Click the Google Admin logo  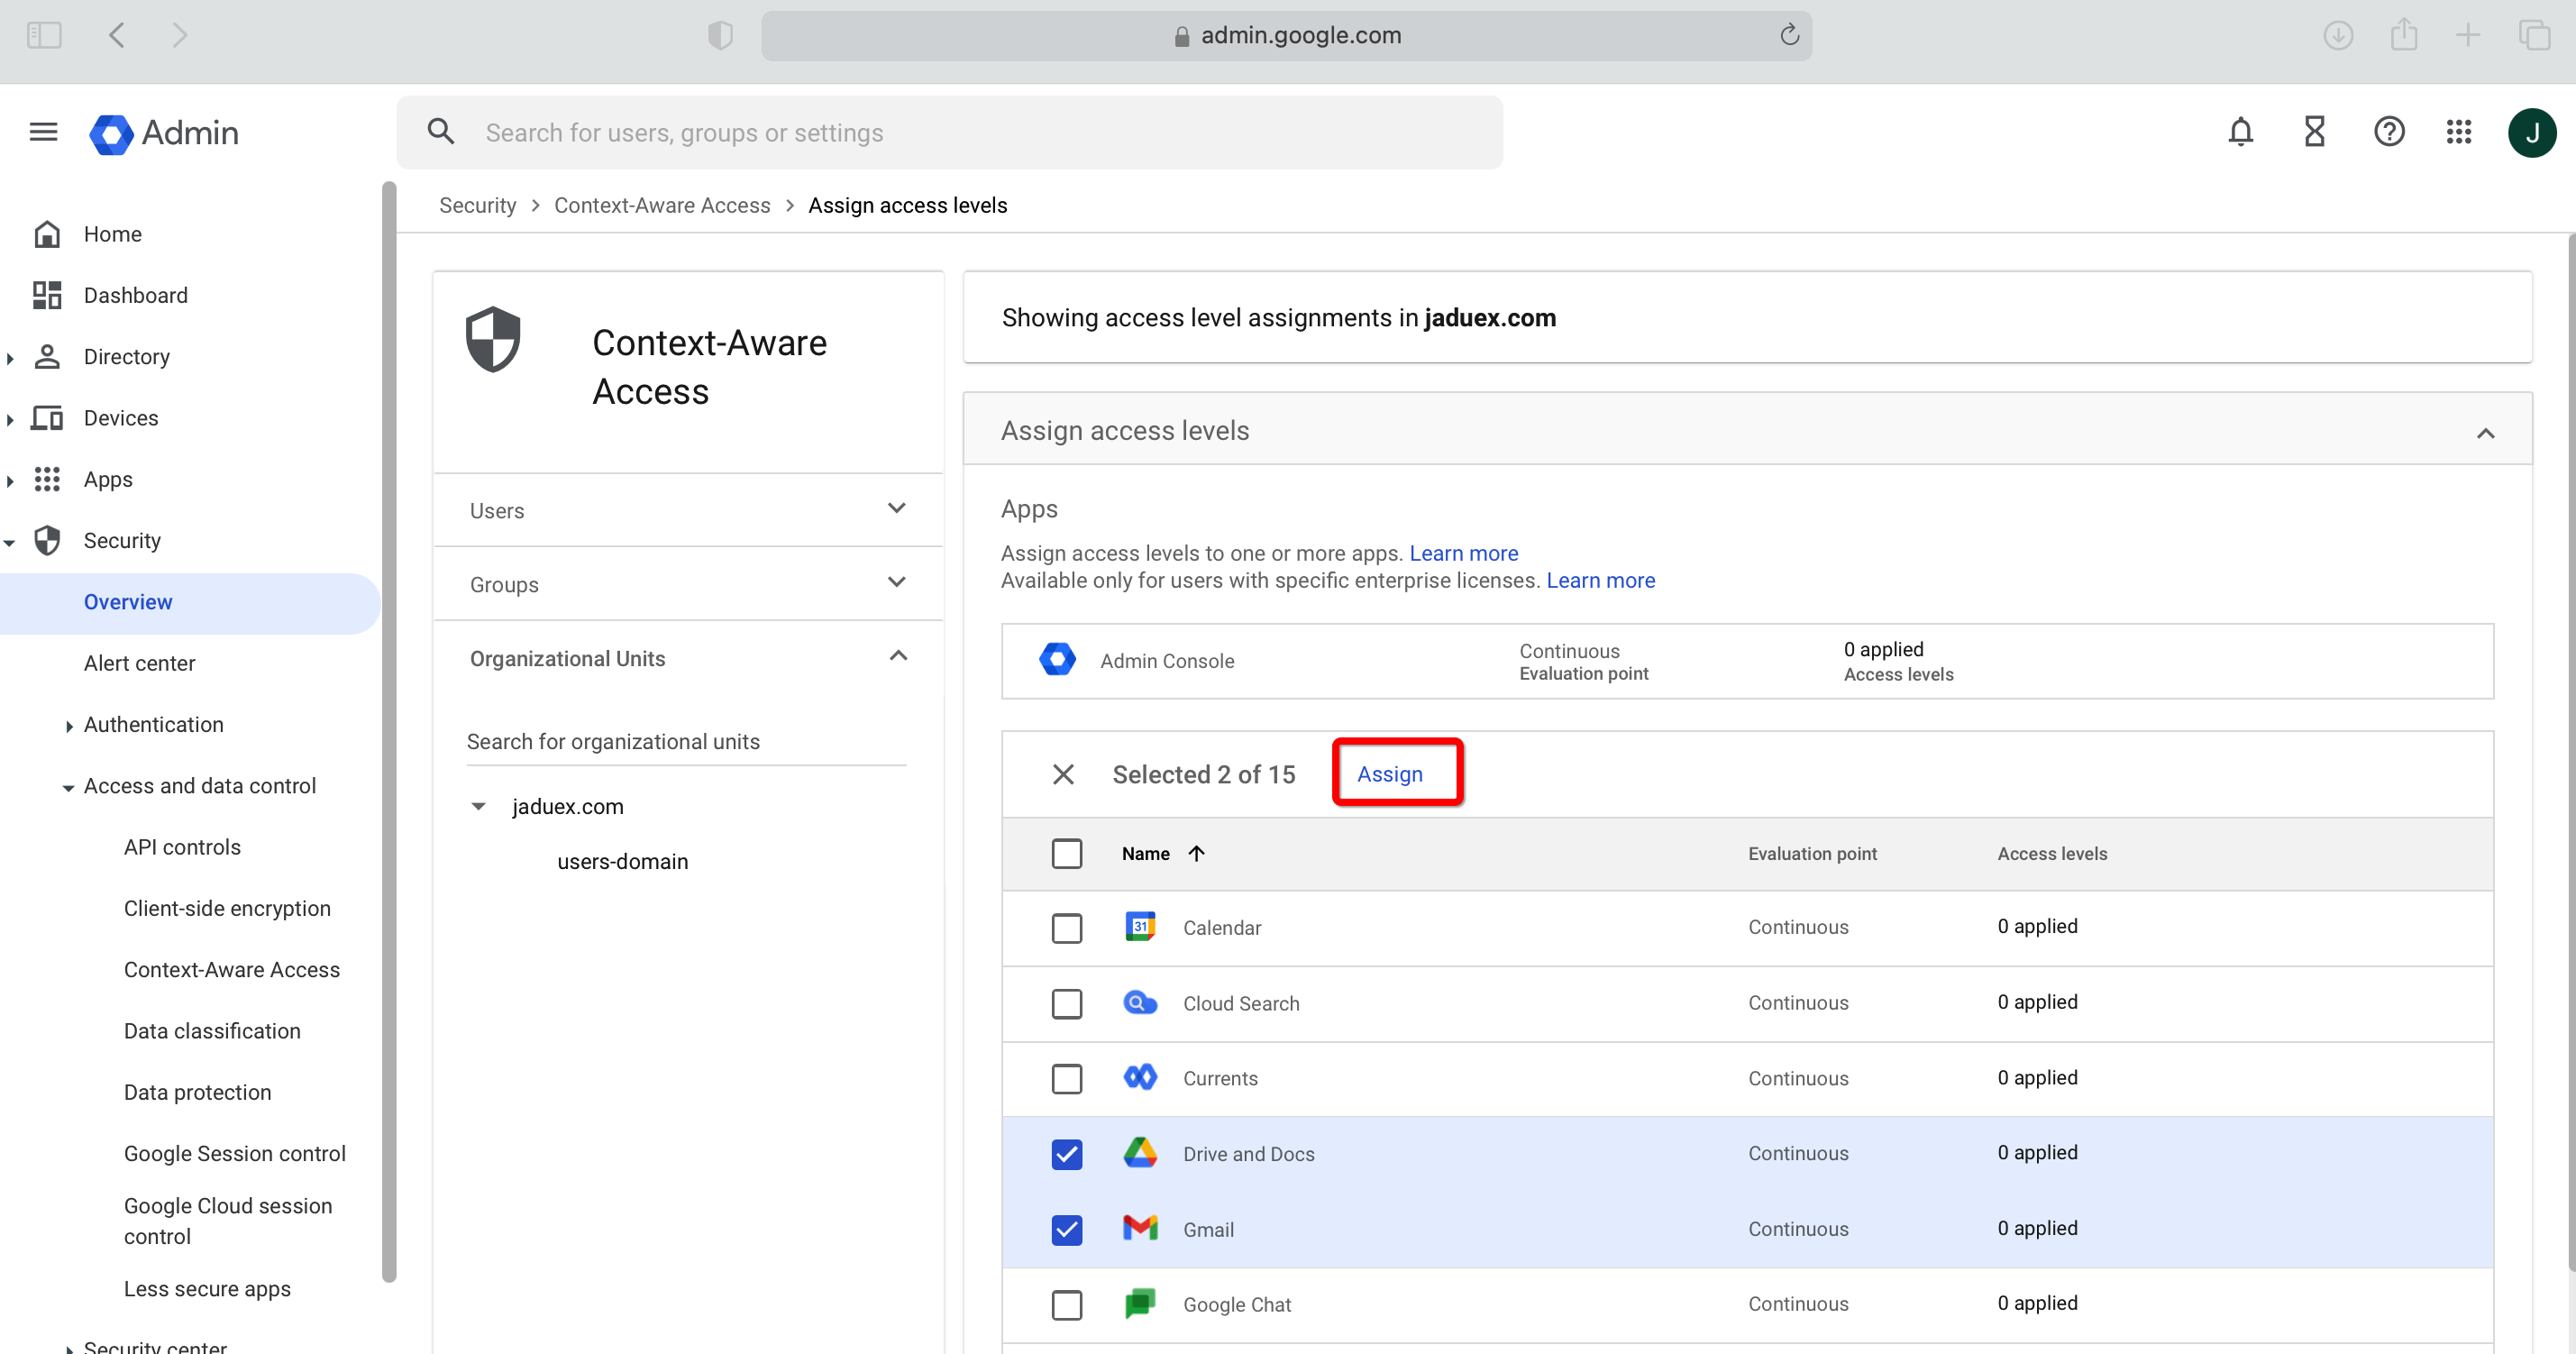(x=165, y=133)
